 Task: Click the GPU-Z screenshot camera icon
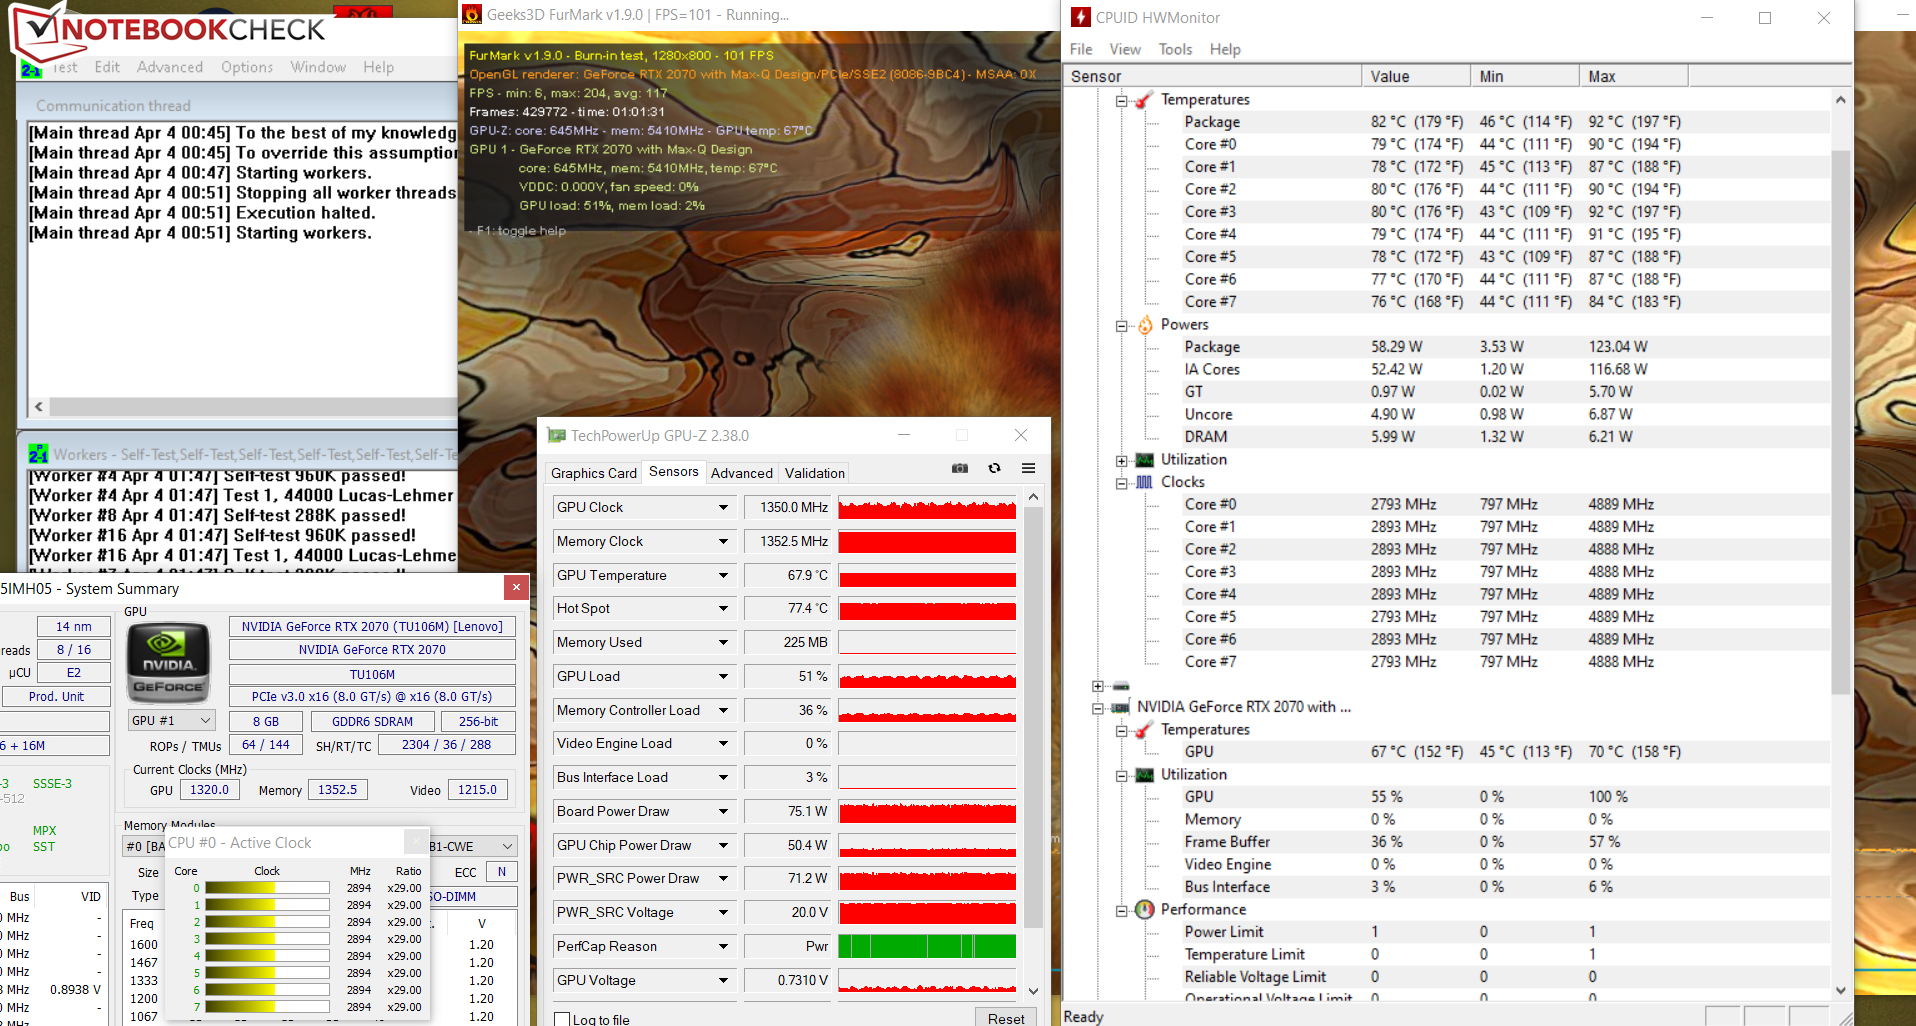960,468
